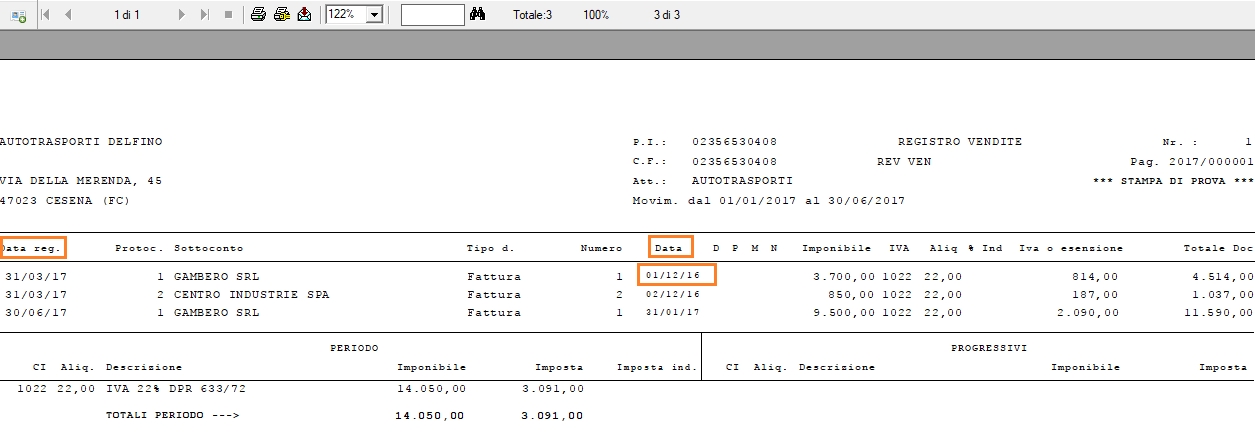Click the 187,00 VAT amount
Viewport: 1255px width, 447px height.
(1096, 295)
